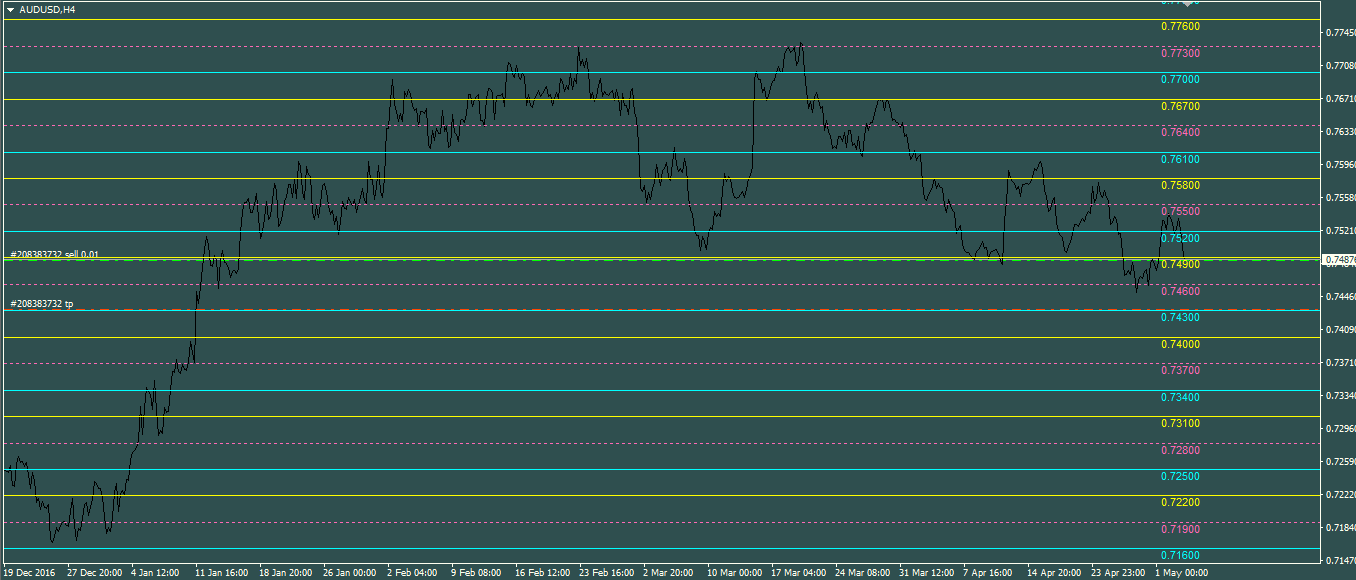Click the yellow 0.73100 level label
This screenshot has height=580, width=1356.
click(x=1180, y=423)
